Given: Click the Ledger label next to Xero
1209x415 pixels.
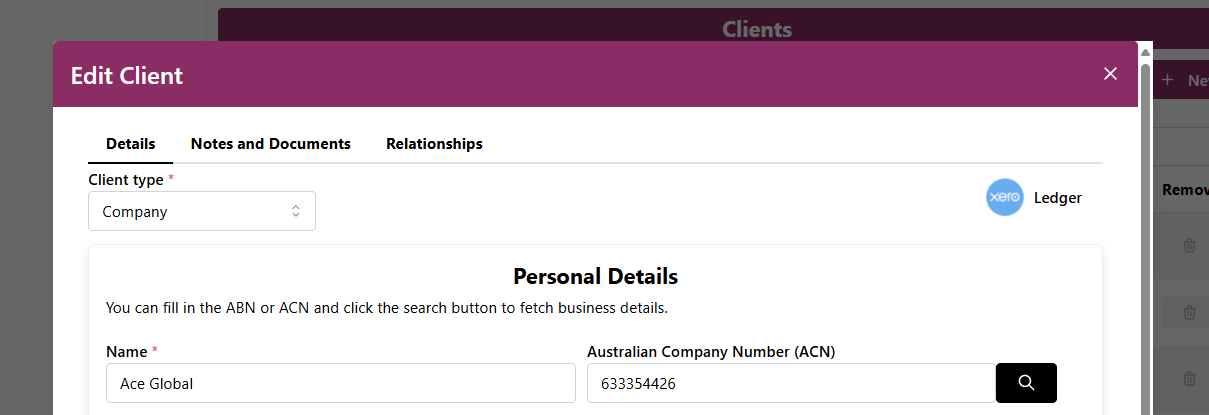Looking at the screenshot, I should click(1058, 198).
